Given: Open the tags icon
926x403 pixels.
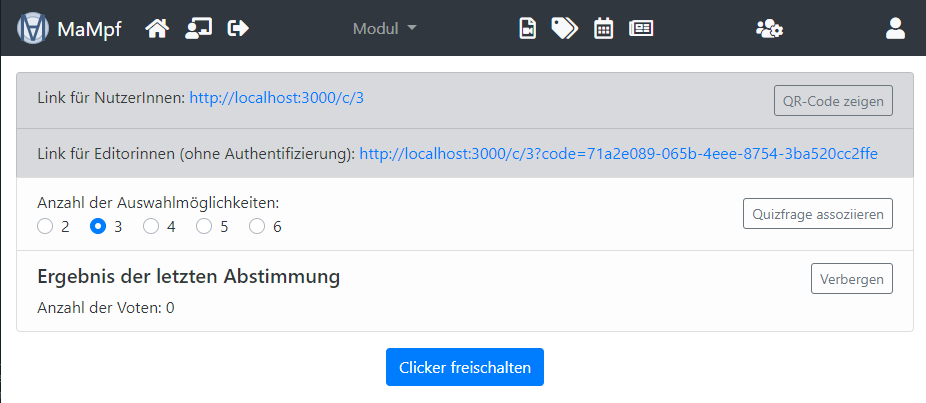Looking at the screenshot, I should click(564, 29).
